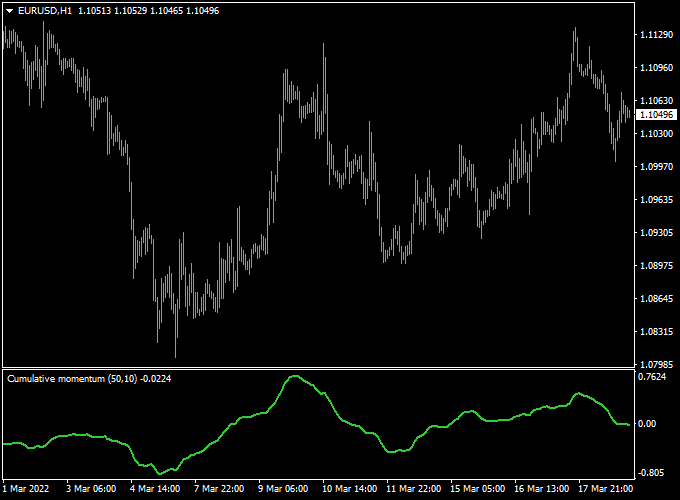Click price scale level 1.10960
Screen dimensions: 680x500
point(657,68)
